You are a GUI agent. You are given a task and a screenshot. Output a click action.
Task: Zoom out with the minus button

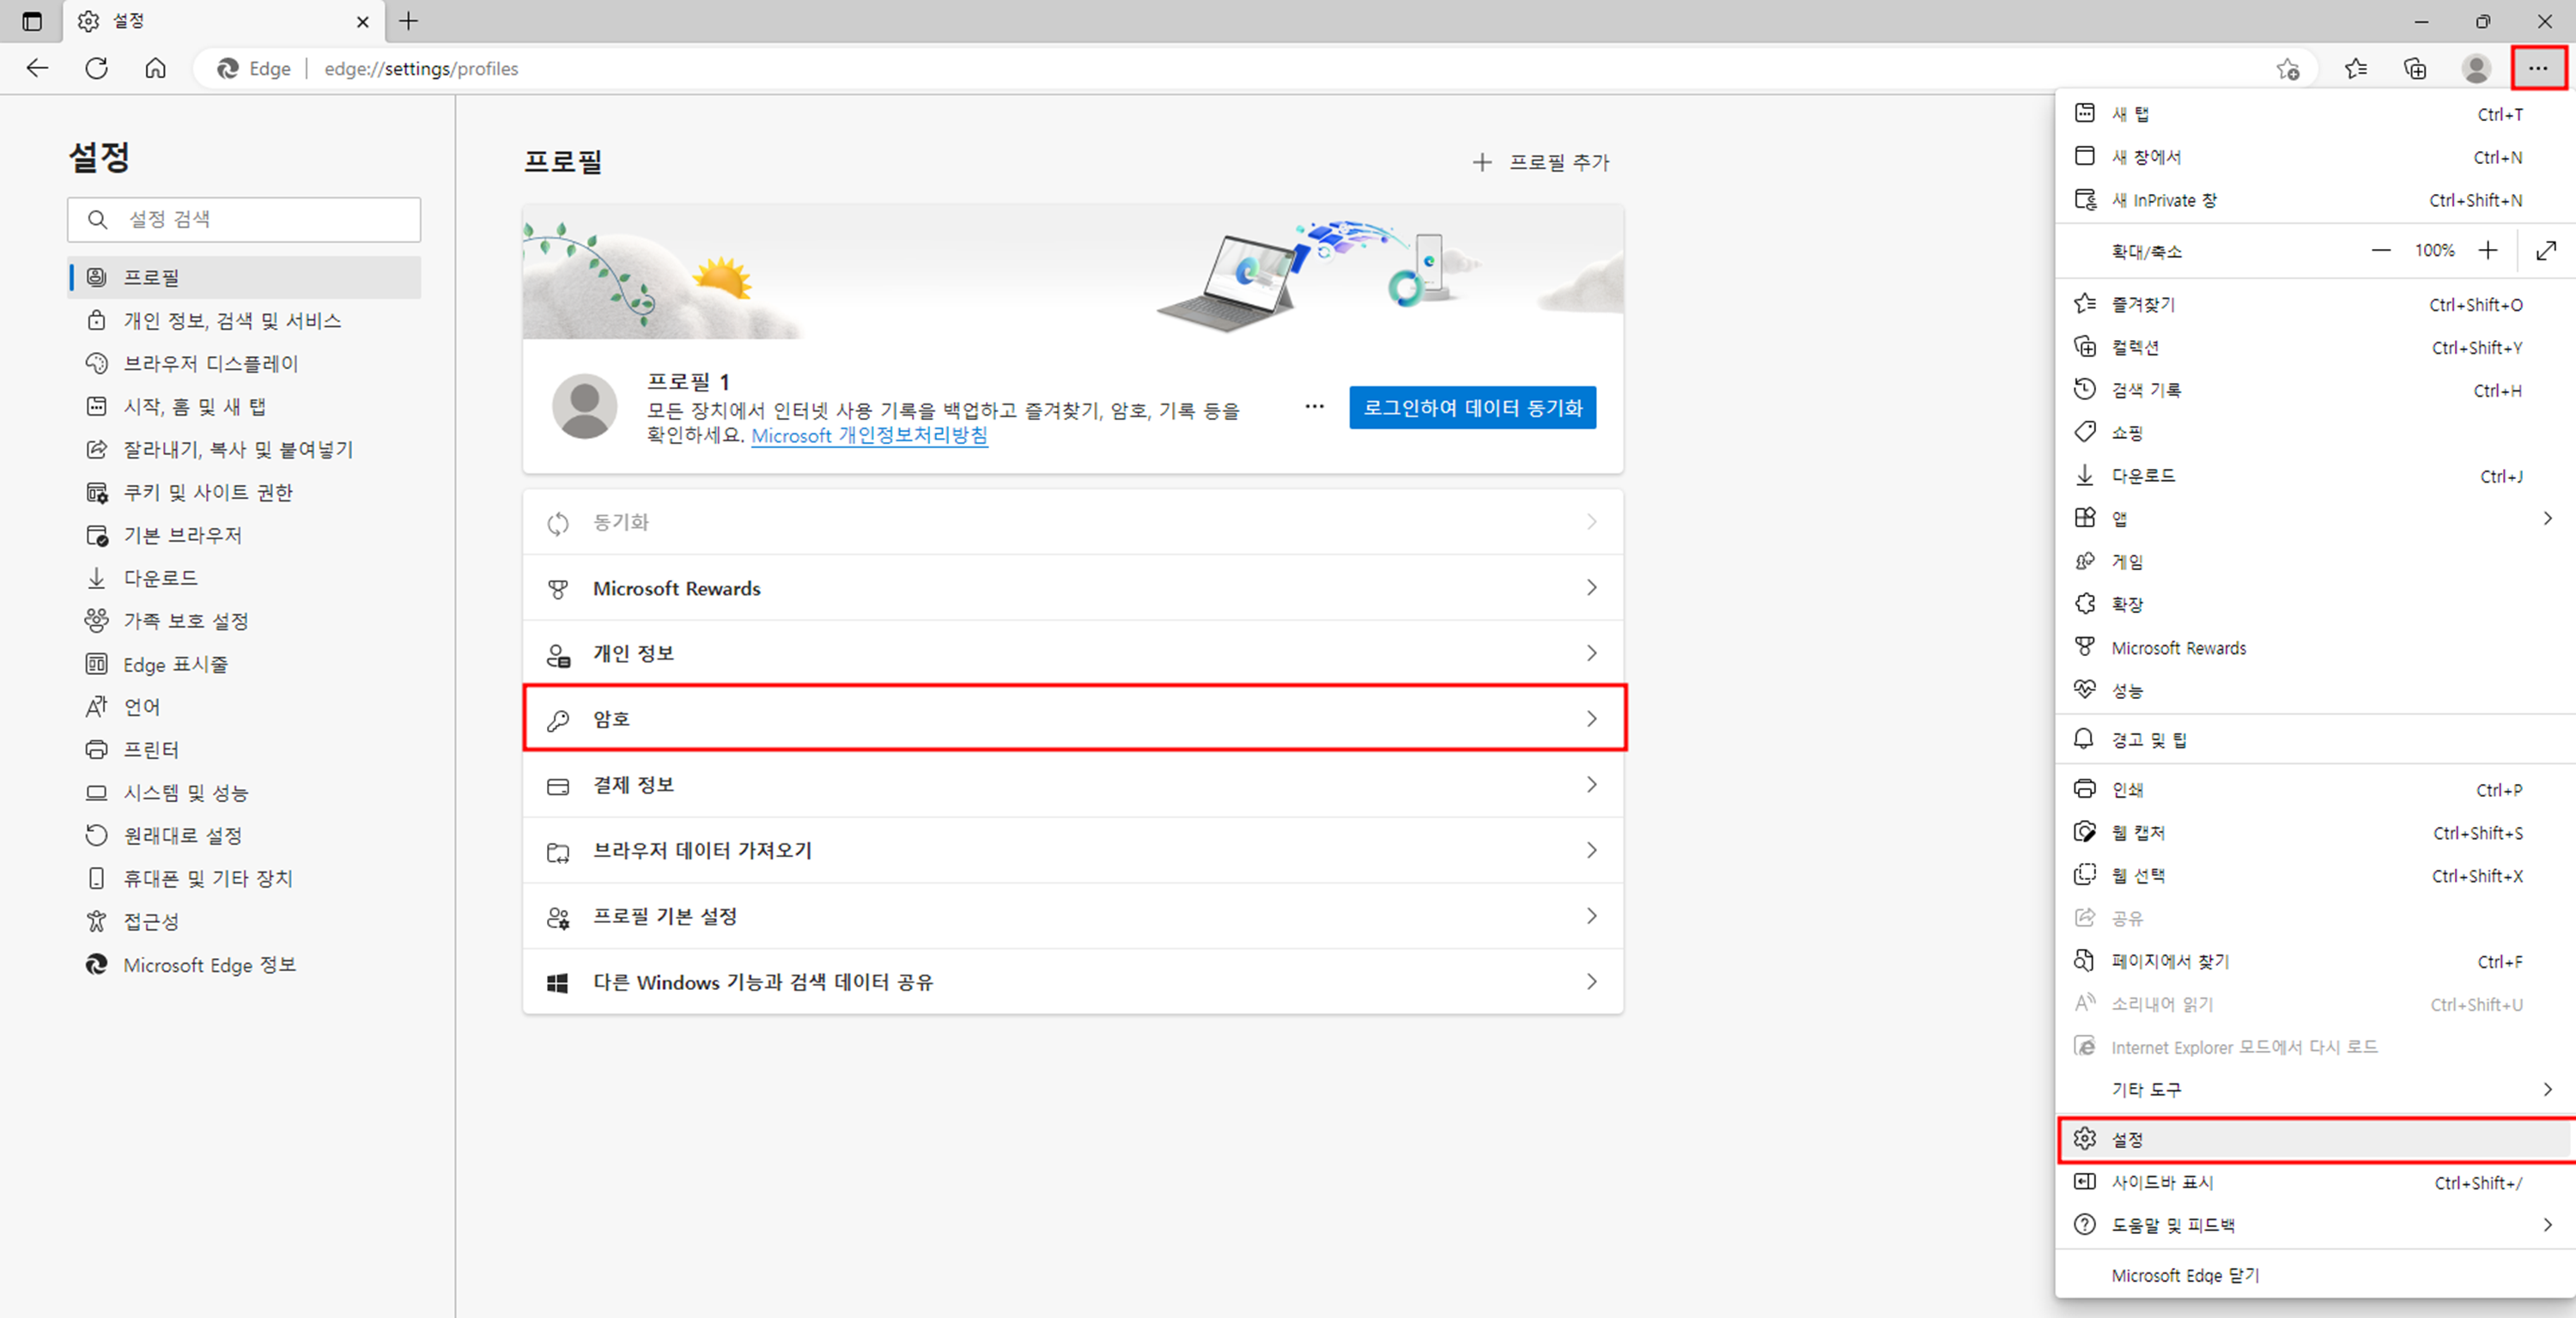[x=2381, y=250]
